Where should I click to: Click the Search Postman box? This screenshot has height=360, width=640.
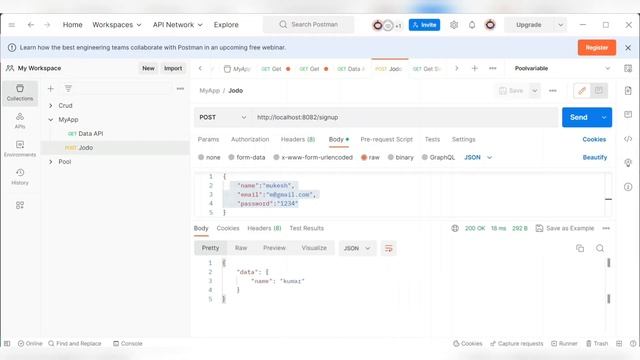(x=309, y=25)
